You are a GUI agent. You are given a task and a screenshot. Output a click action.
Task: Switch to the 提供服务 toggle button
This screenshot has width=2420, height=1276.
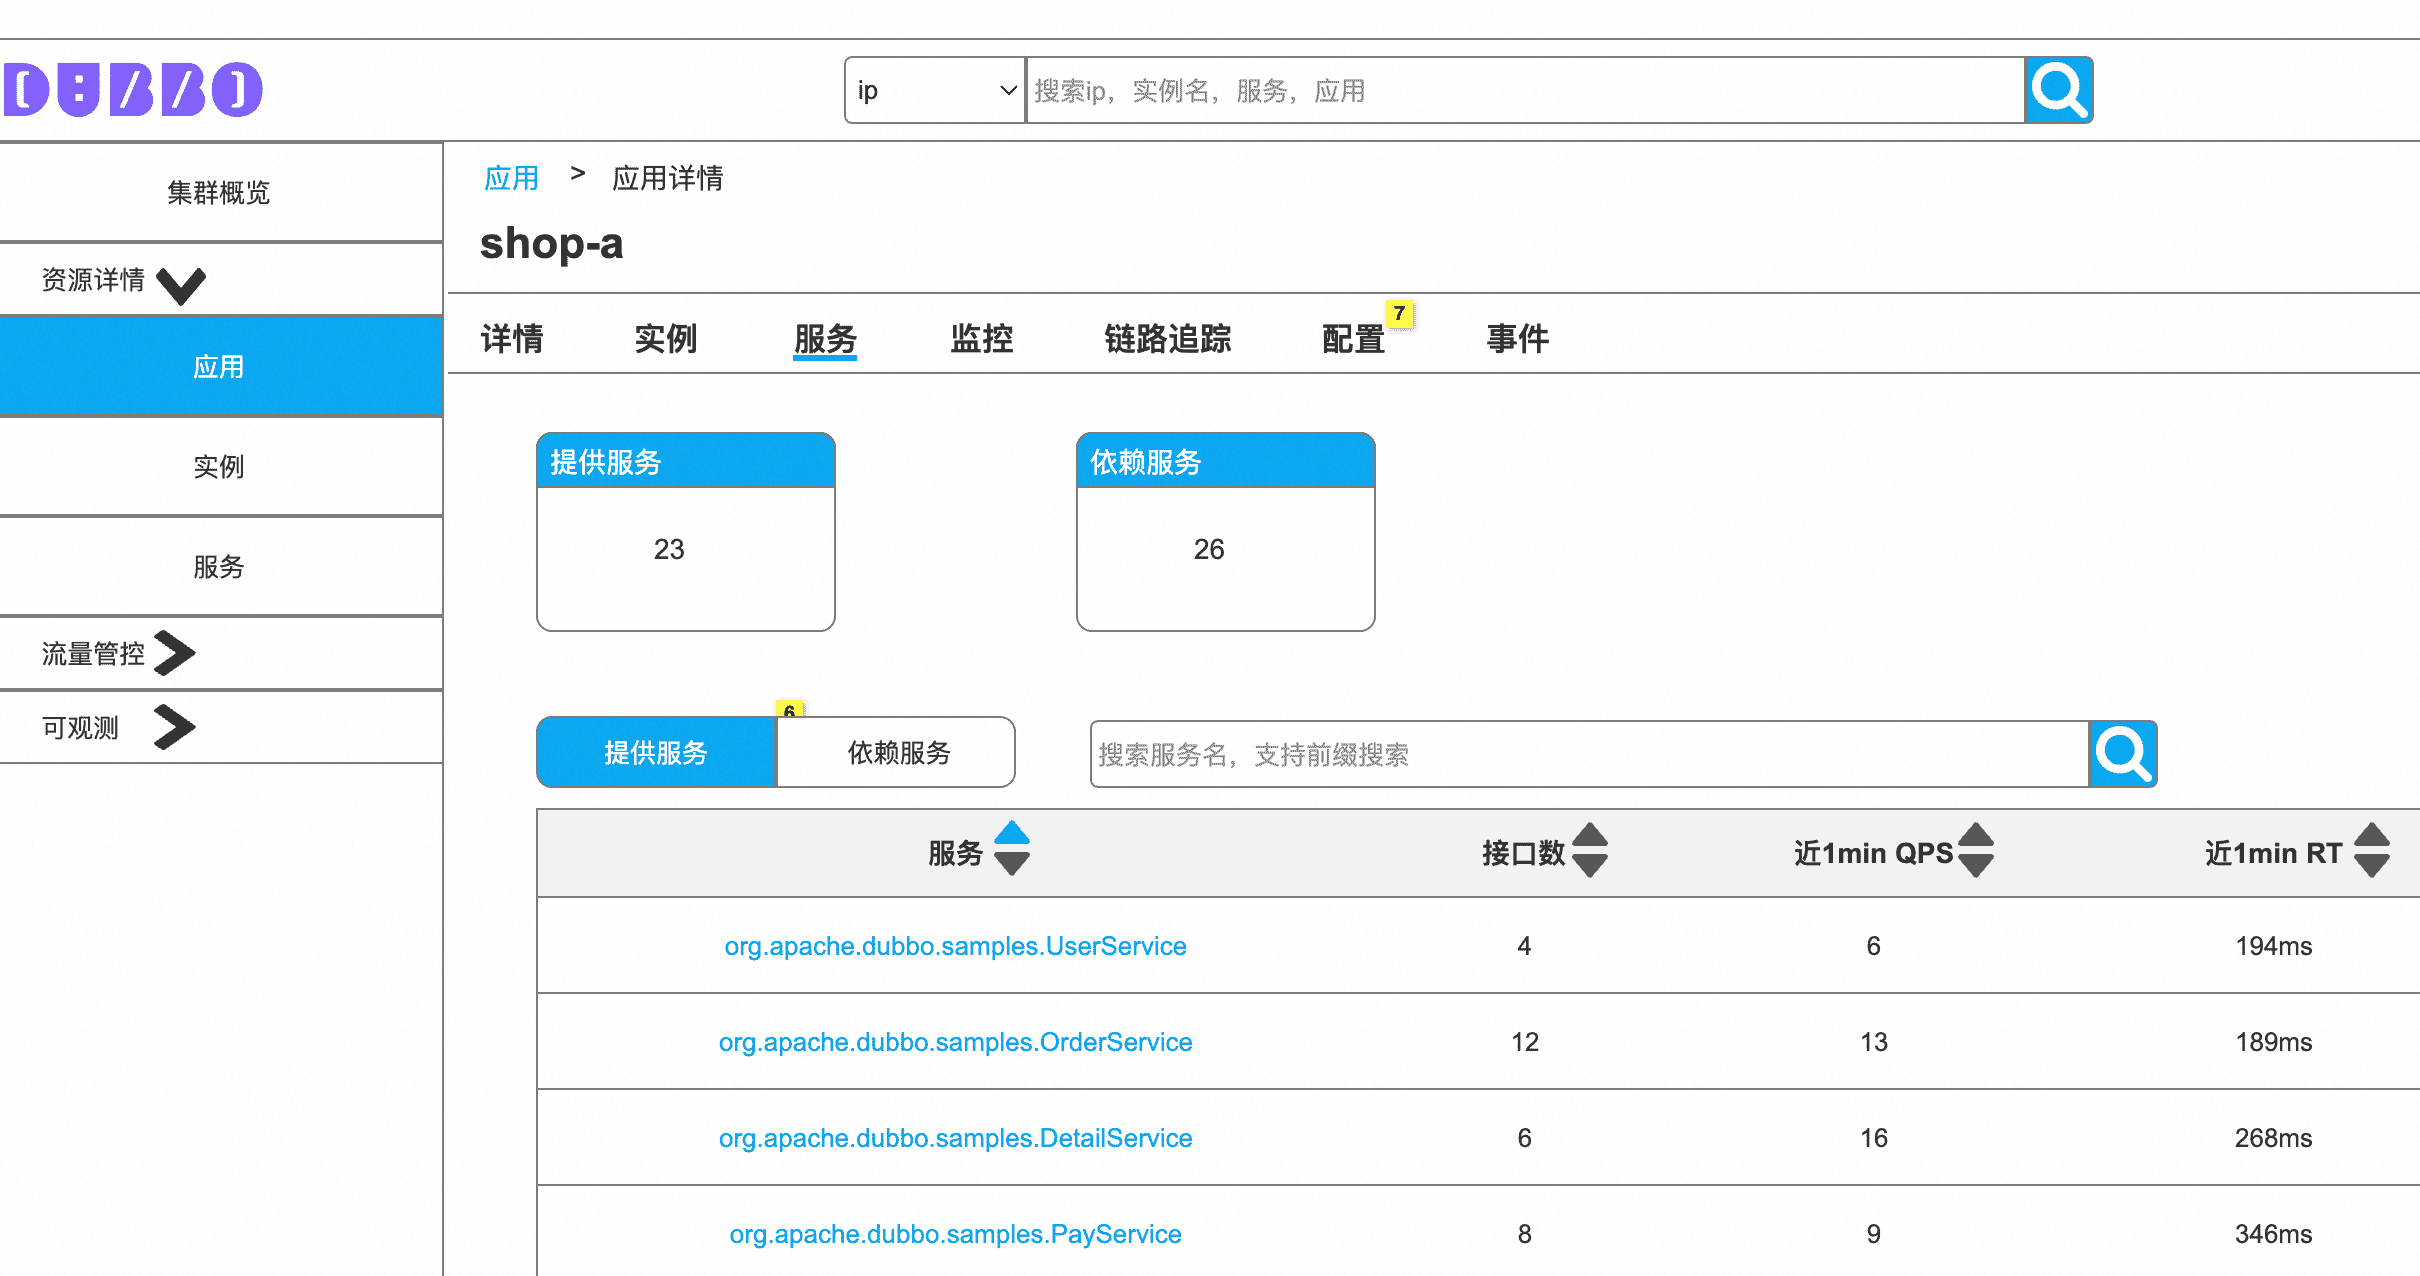656,753
